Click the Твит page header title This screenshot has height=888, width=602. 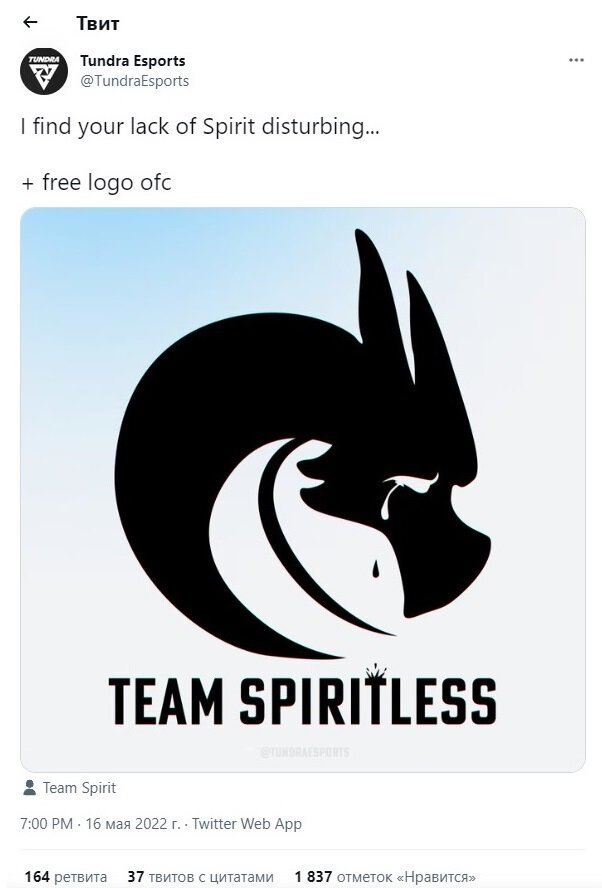97,23
